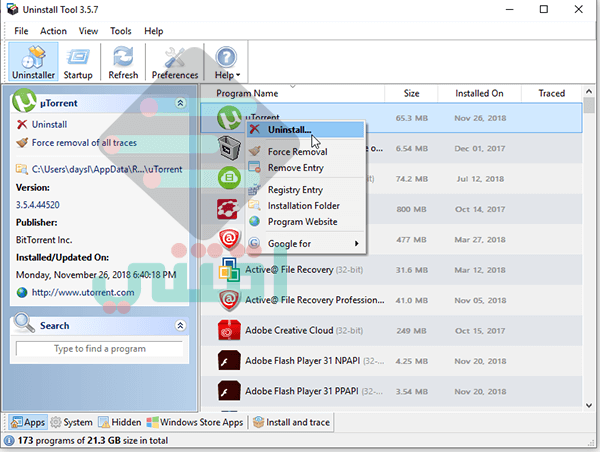Click the broom icon for force removal
This screenshot has height=452, width=600.
tap(22, 142)
